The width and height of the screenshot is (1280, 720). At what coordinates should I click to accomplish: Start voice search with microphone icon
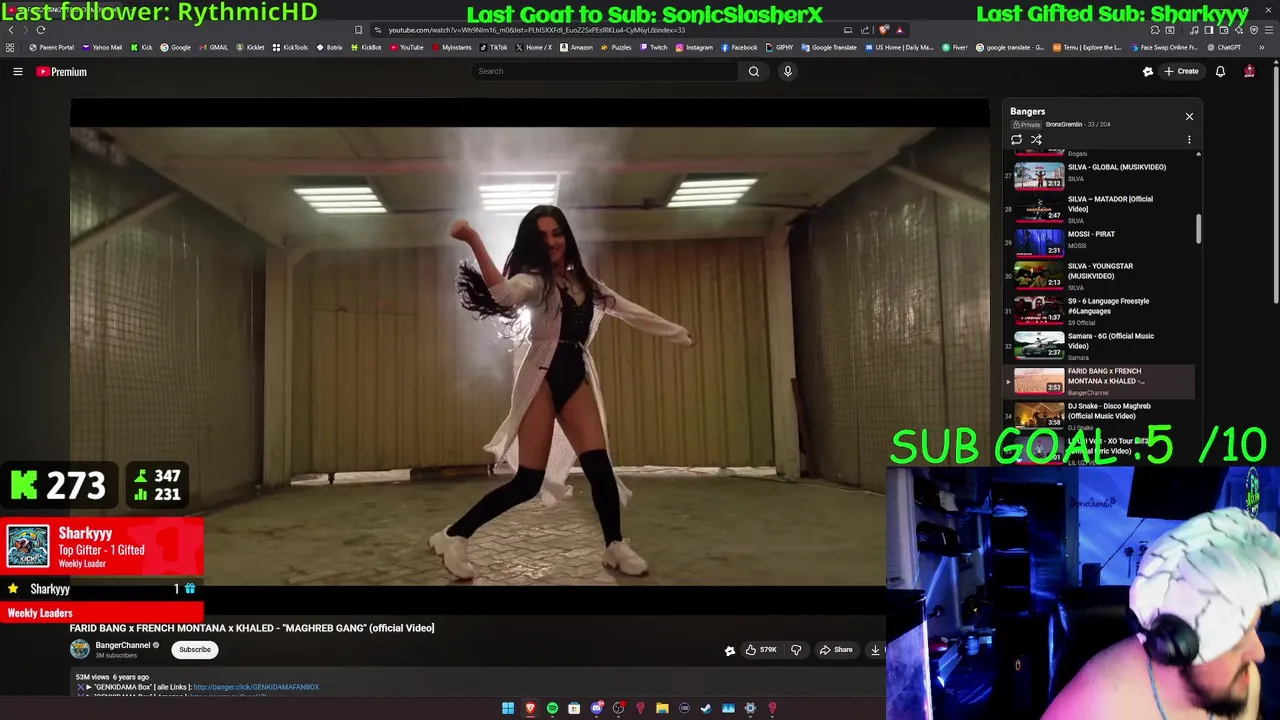[788, 71]
